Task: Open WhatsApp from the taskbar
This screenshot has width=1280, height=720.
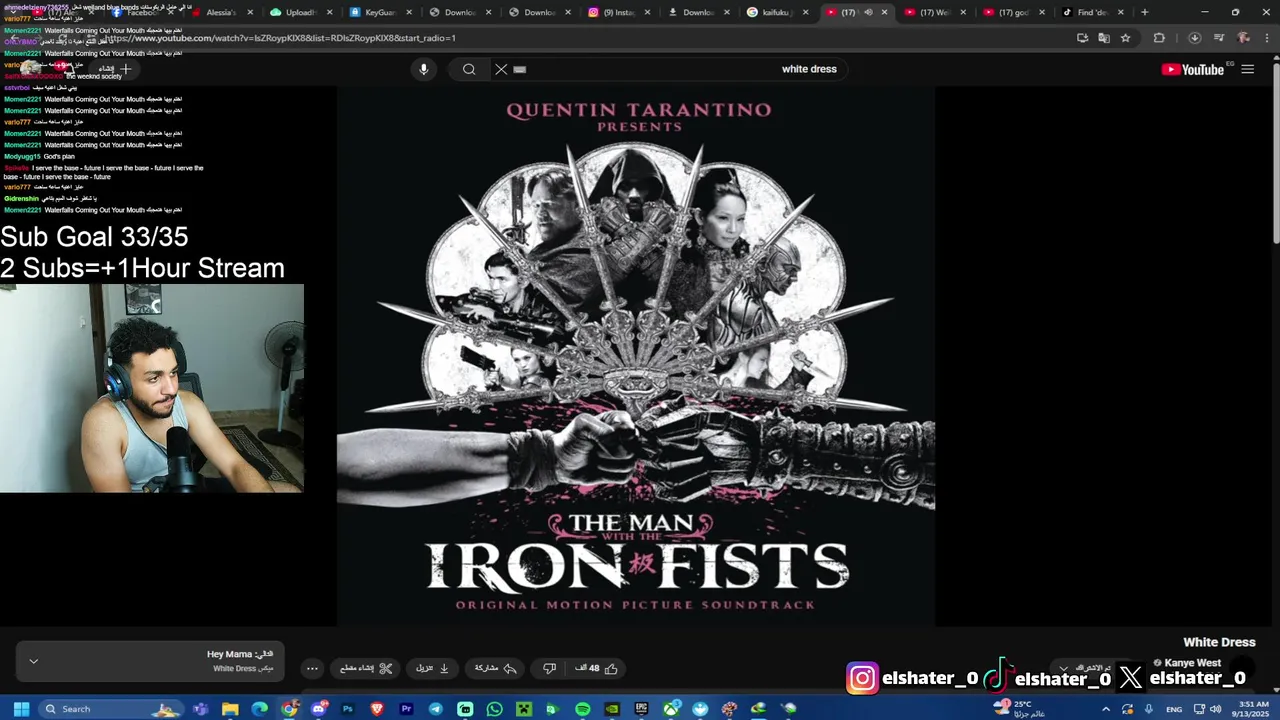Action: [x=494, y=709]
